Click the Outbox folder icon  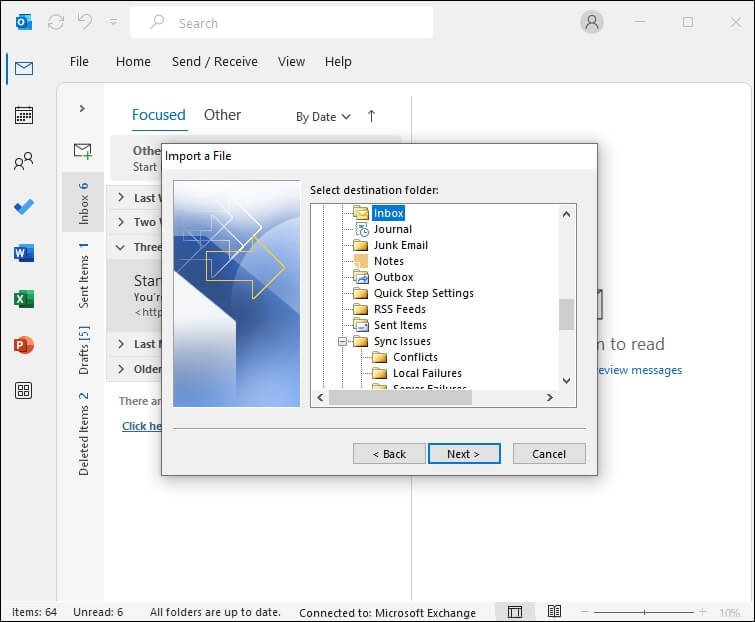[x=361, y=277]
